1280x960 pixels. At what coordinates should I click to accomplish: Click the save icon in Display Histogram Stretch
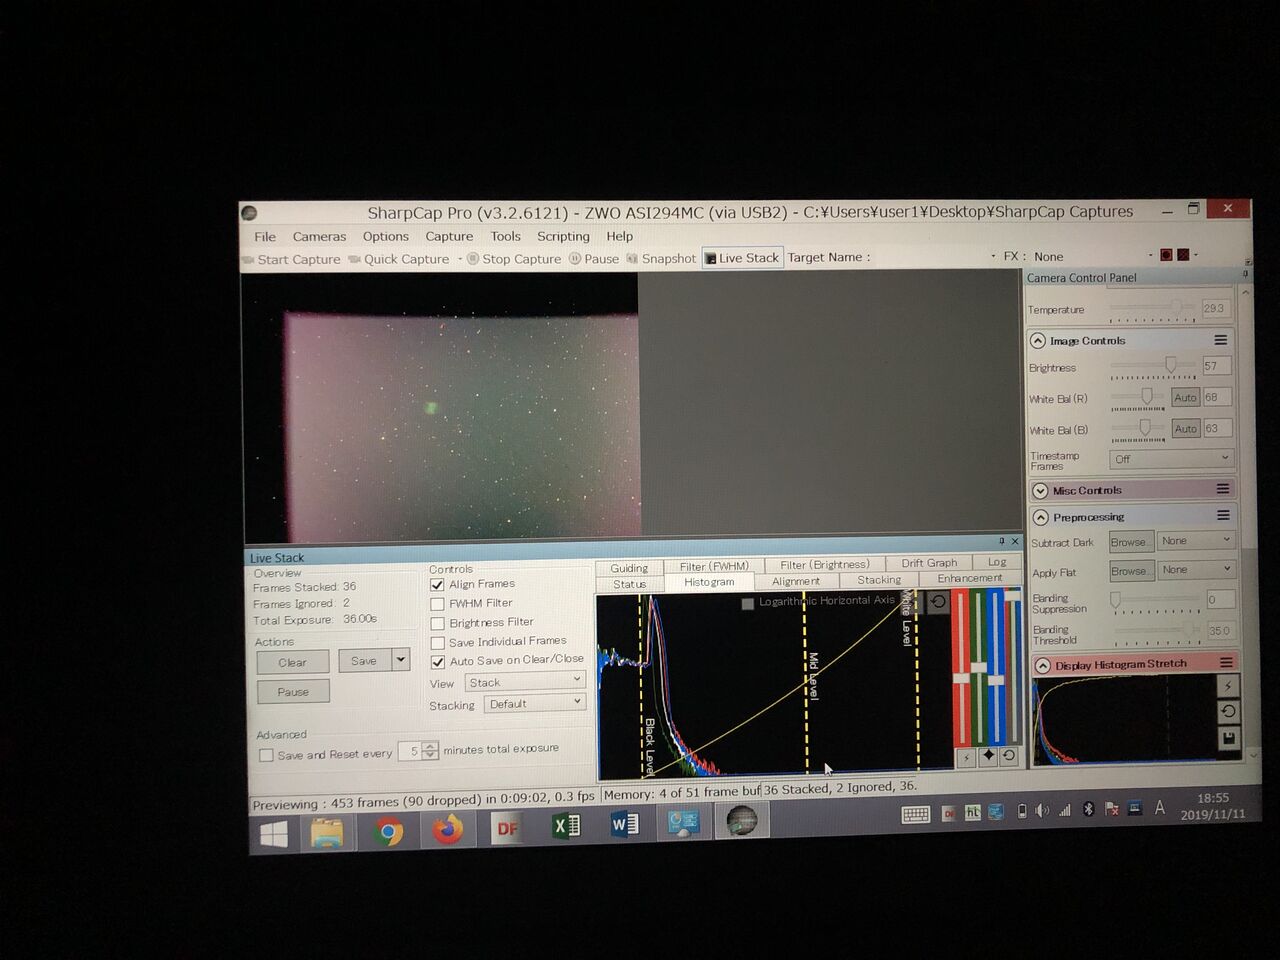1228,738
